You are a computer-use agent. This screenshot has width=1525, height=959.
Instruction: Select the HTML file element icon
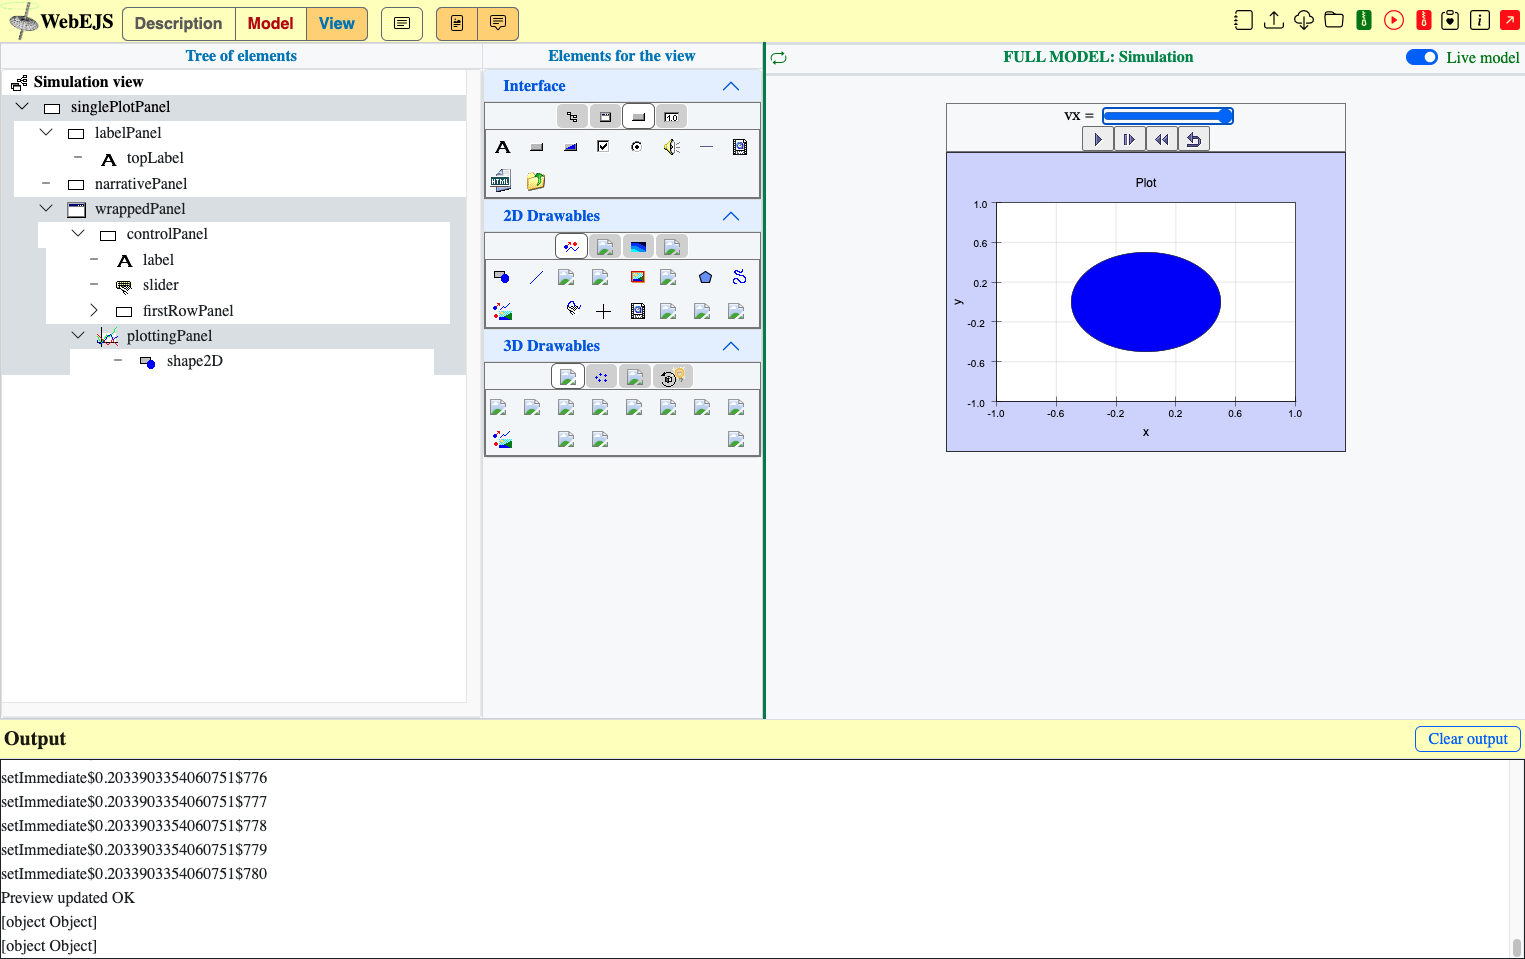pyautogui.click(x=501, y=180)
